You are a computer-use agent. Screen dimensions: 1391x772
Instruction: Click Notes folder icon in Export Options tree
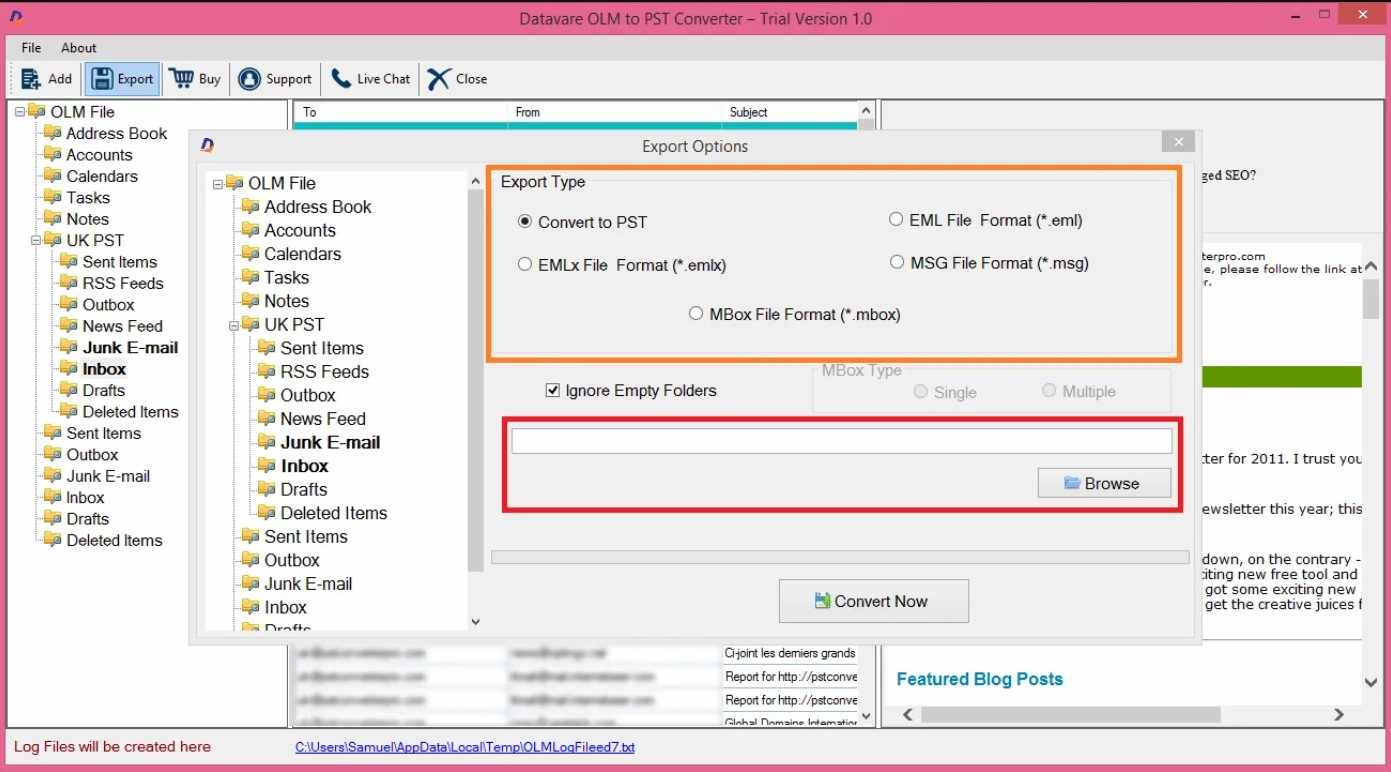click(x=251, y=301)
